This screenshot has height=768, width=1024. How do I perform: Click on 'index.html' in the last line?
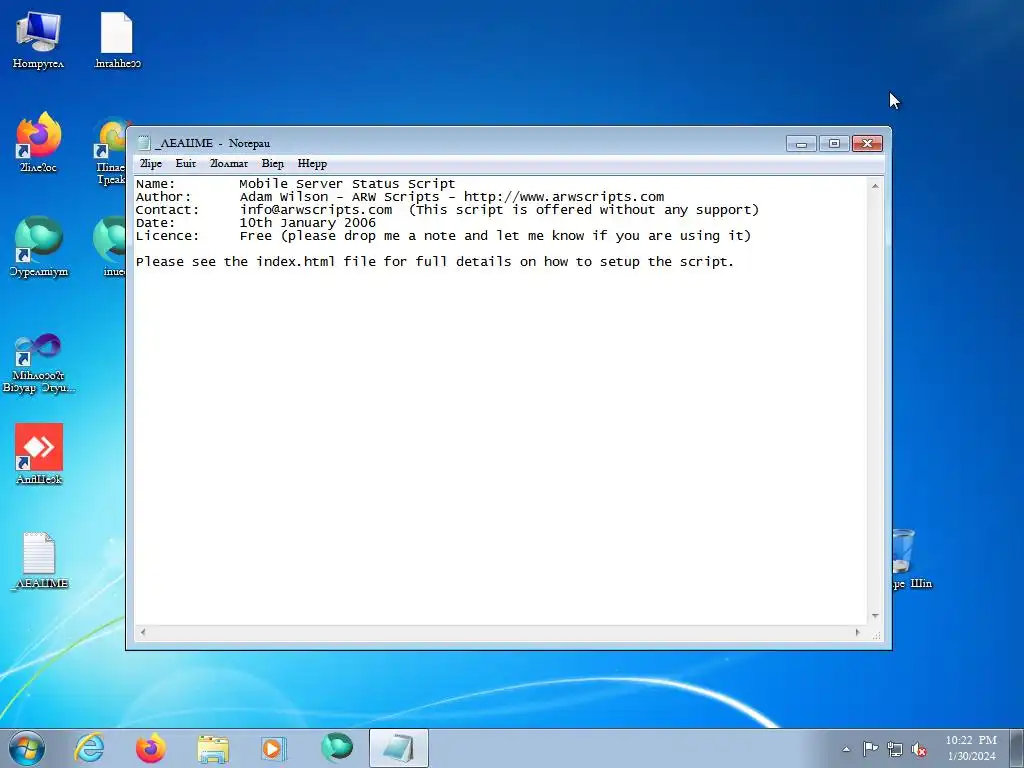coord(295,262)
